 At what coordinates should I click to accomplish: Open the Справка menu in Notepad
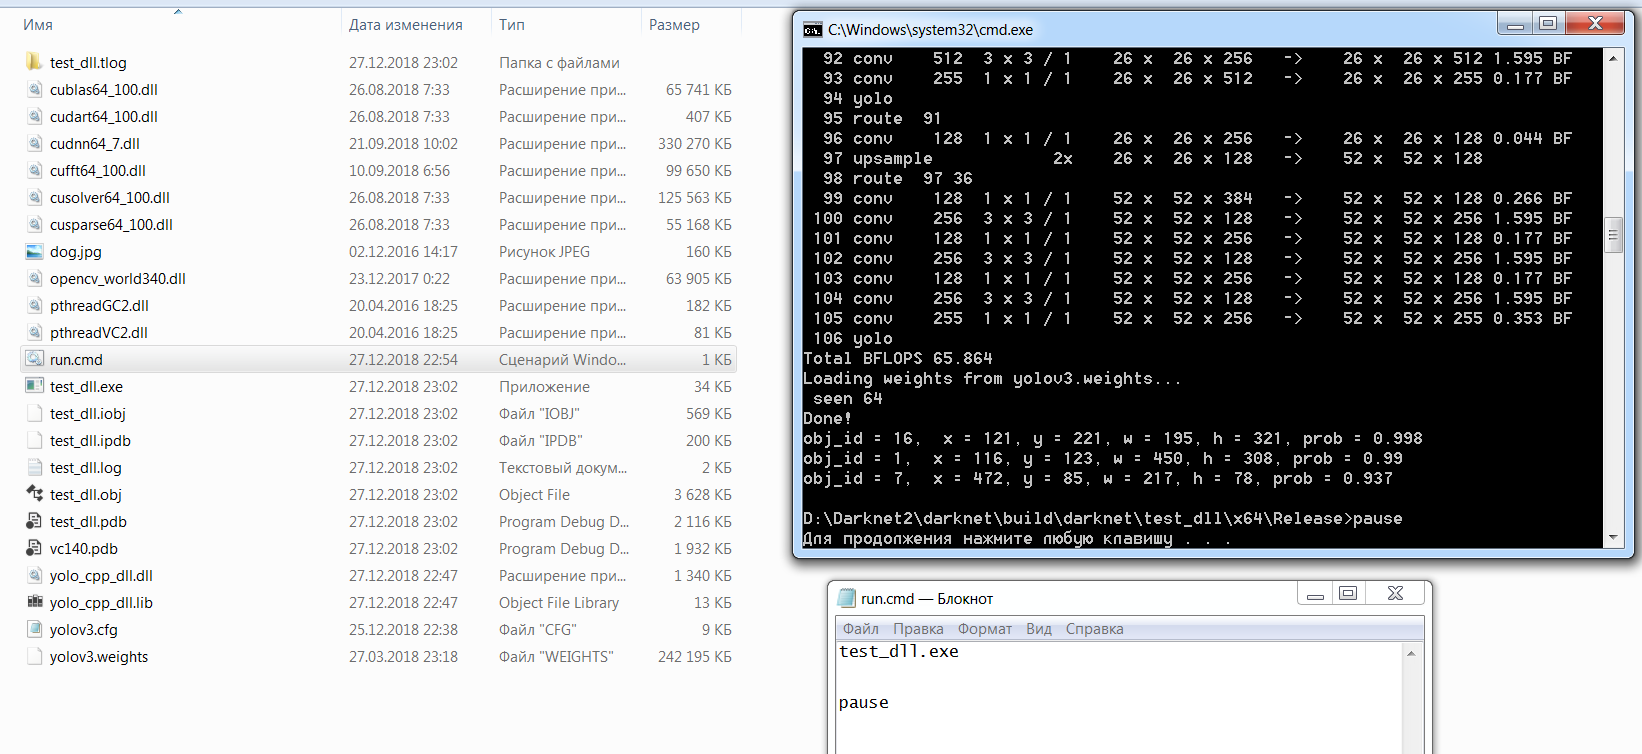pos(1094,629)
